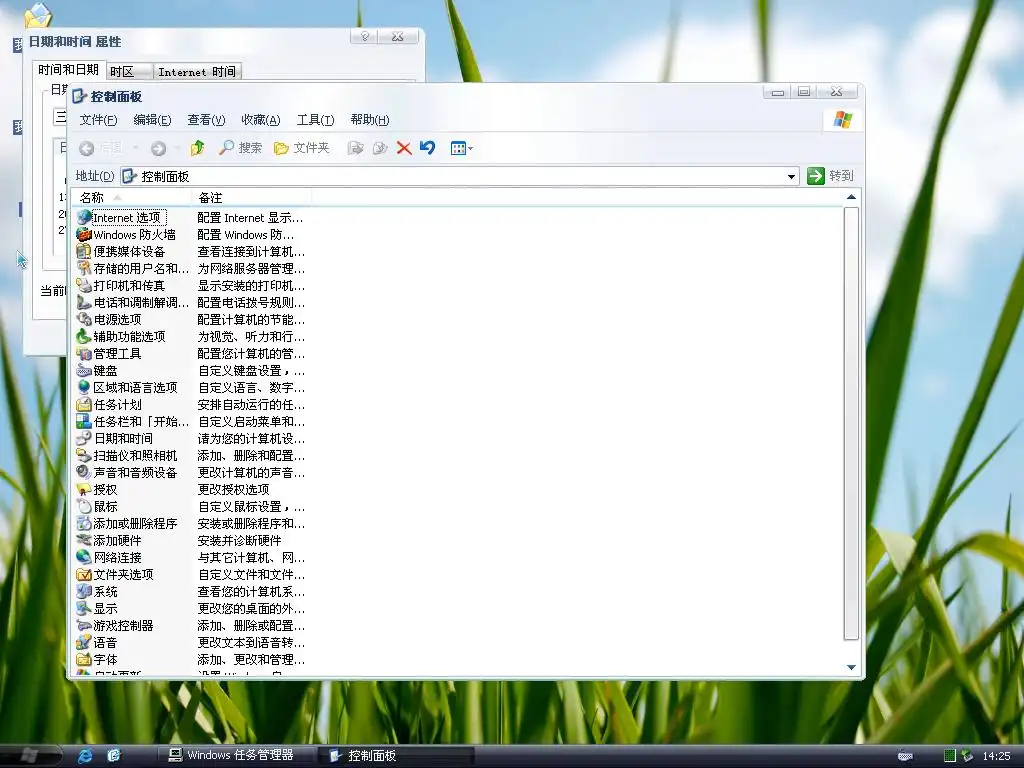The width and height of the screenshot is (1024, 768).
Task: Open 管理工具 icon
Action: point(84,353)
